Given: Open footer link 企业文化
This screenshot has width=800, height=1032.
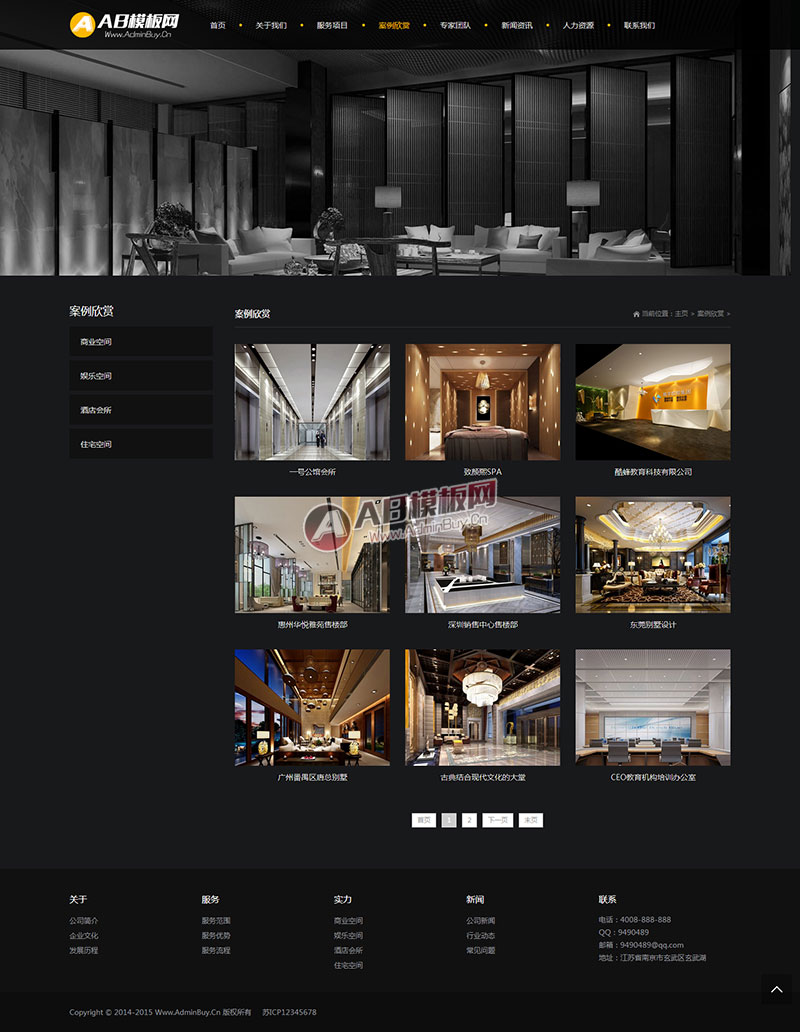Looking at the screenshot, I should [x=84, y=935].
